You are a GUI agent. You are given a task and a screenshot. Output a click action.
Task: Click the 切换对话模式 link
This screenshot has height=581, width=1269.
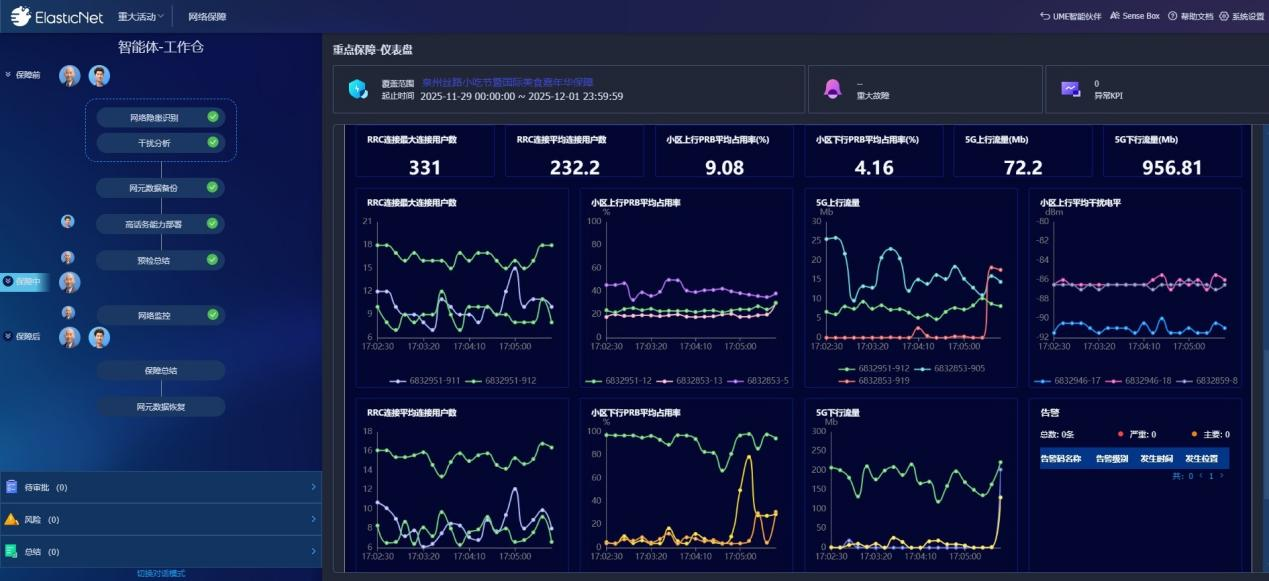tap(161, 573)
